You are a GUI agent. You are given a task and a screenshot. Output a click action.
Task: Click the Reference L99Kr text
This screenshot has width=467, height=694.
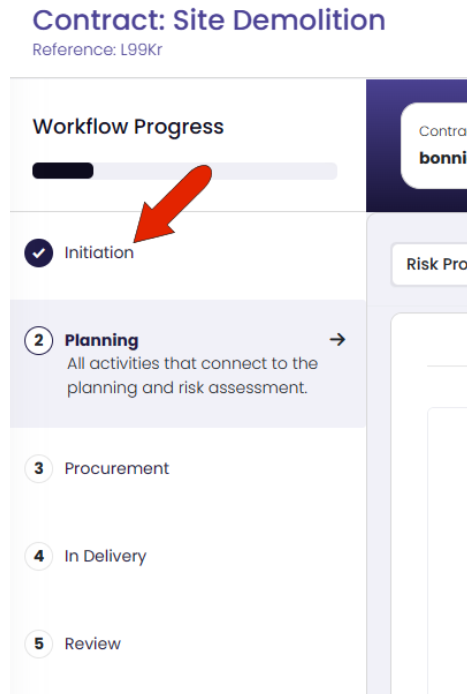click(x=97, y=50)
